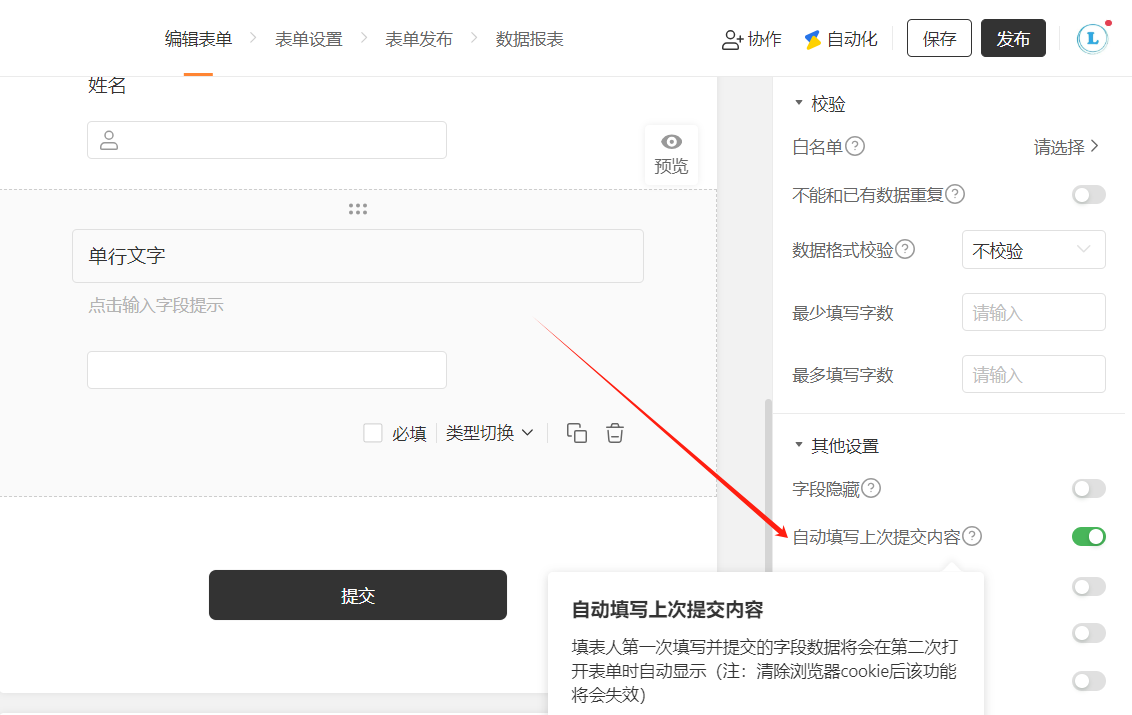The image size is (1132, 715).
Task: Delete the 单行文字 field via trash icon
Action: pos(615,433)
